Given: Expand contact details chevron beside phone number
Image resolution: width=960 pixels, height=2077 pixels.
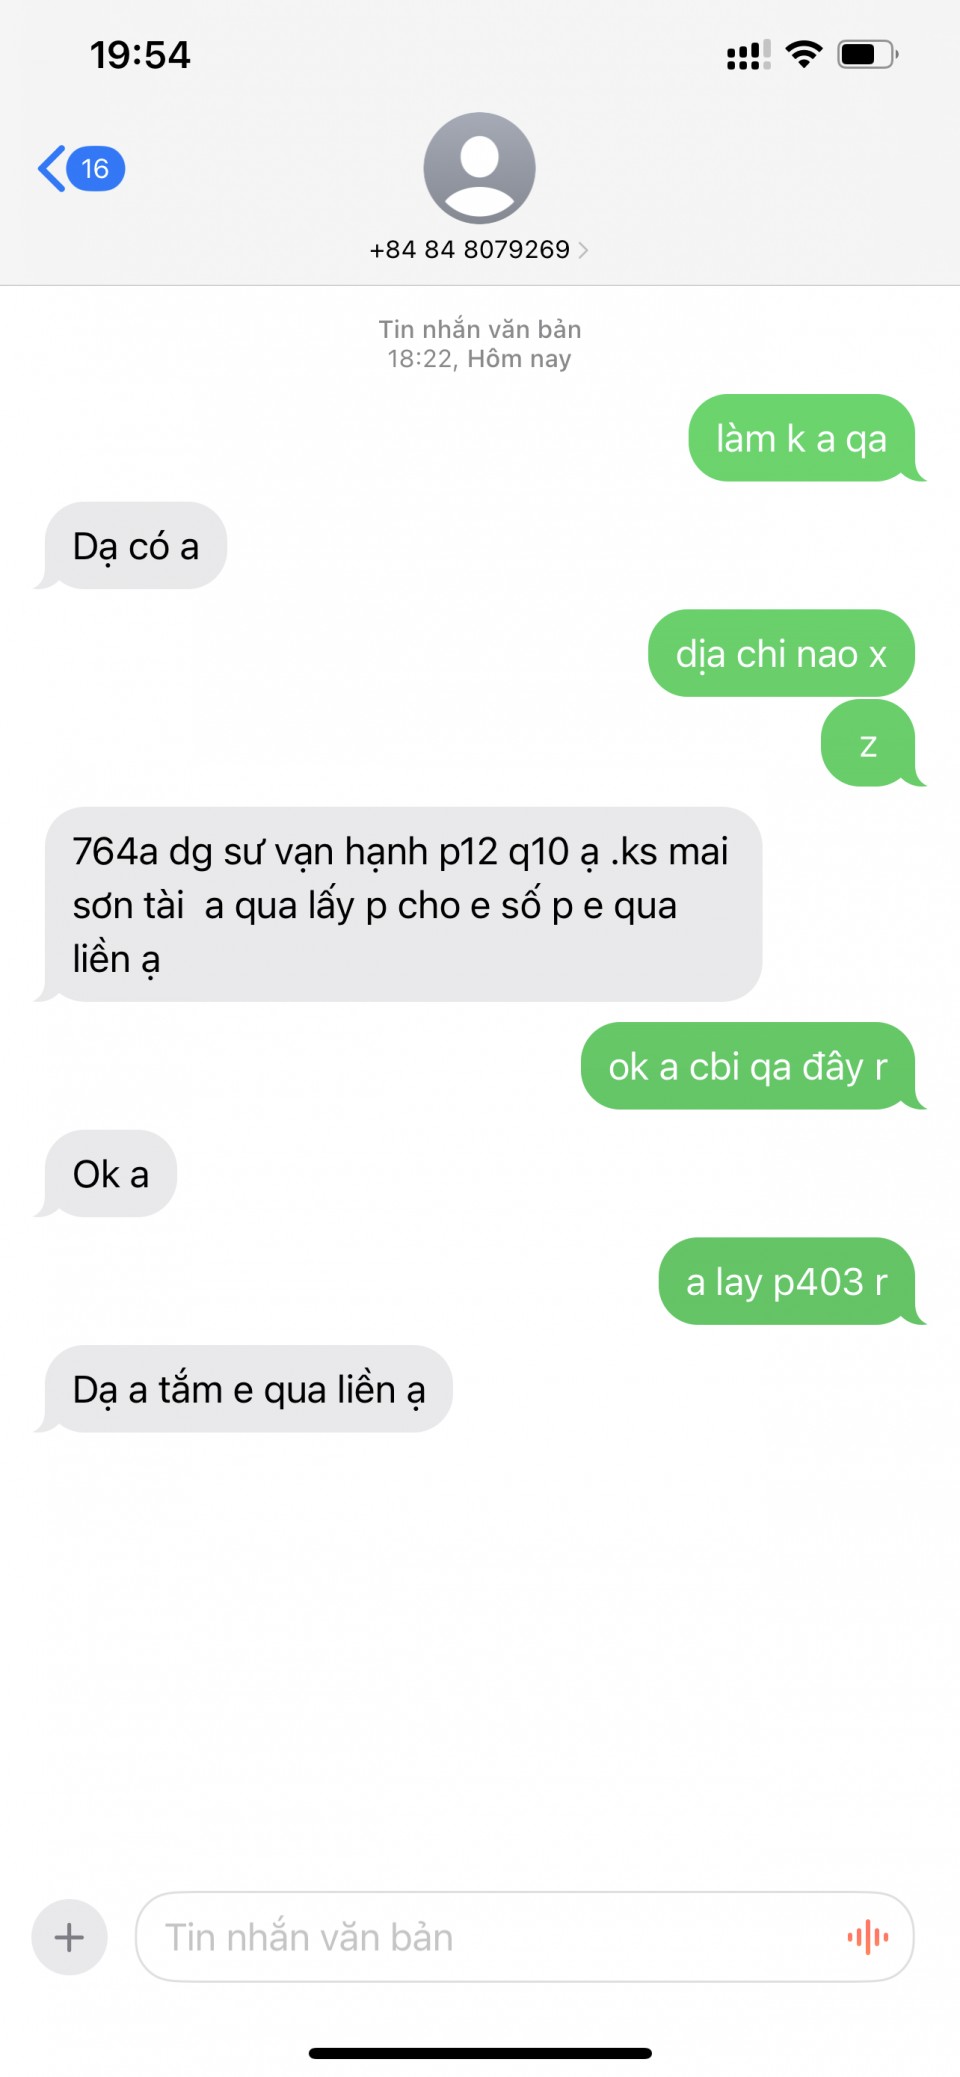Looking at the screenshot, I should click(x=584, y=250).
